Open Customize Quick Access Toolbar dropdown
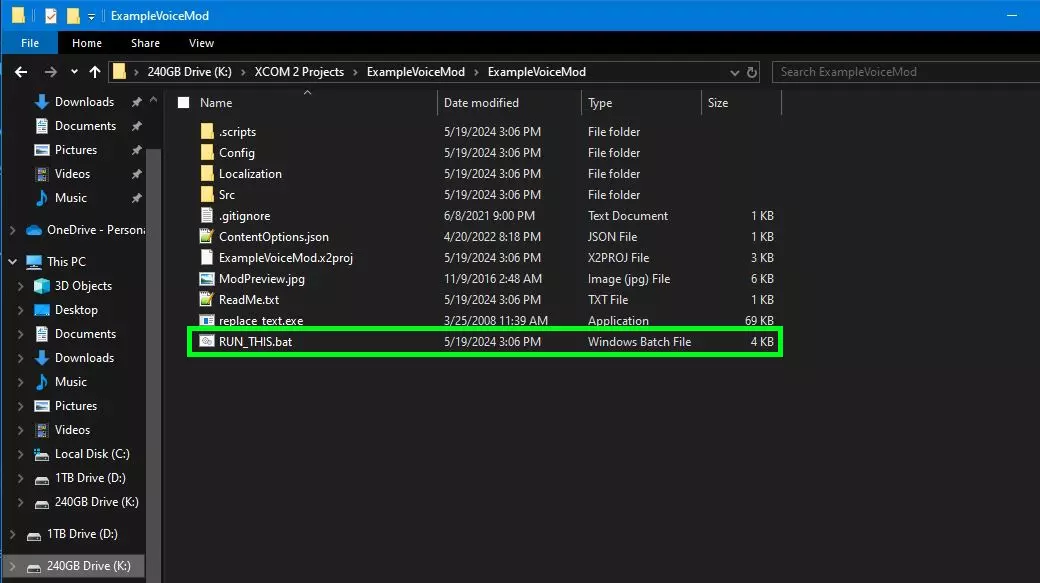 tap(92, 16)
